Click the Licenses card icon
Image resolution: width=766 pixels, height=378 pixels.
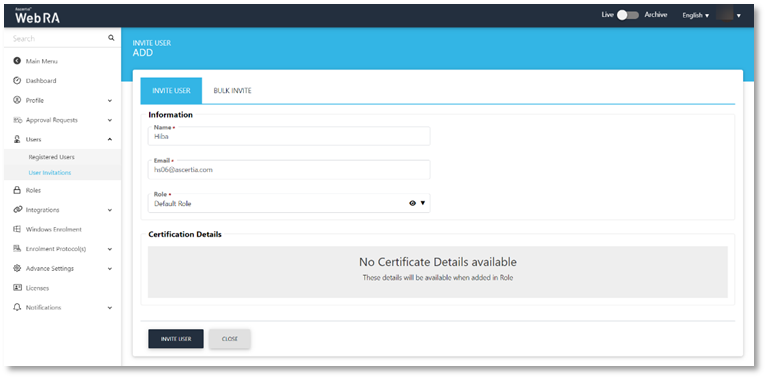pos(17,288)
